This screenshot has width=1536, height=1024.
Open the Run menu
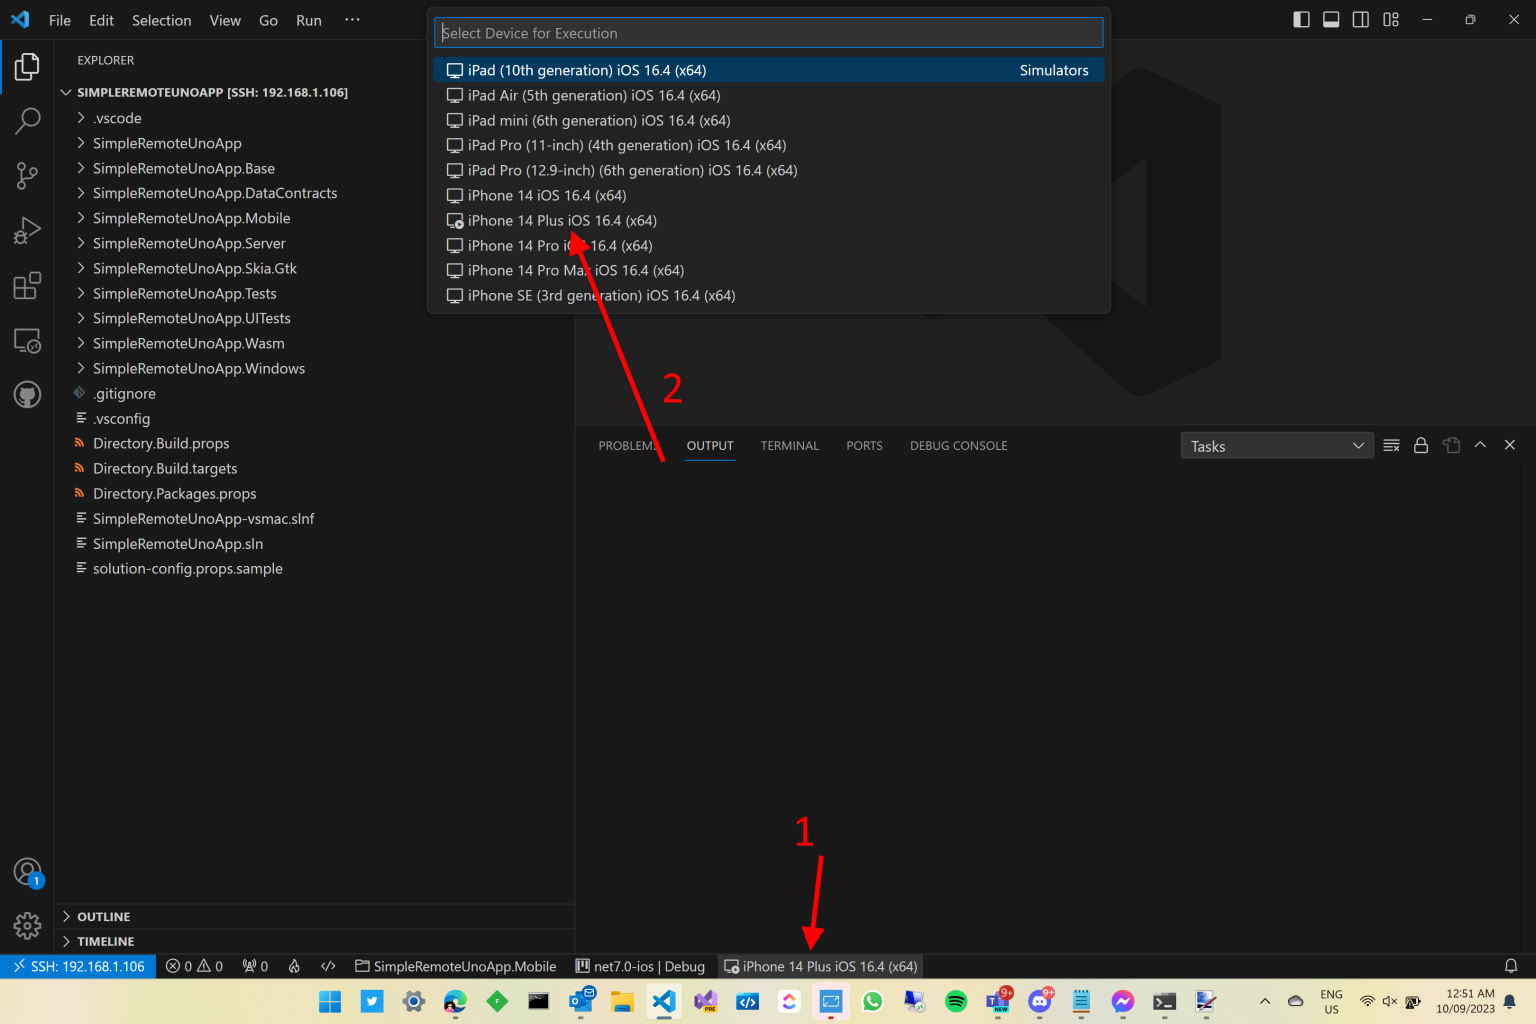308,20
